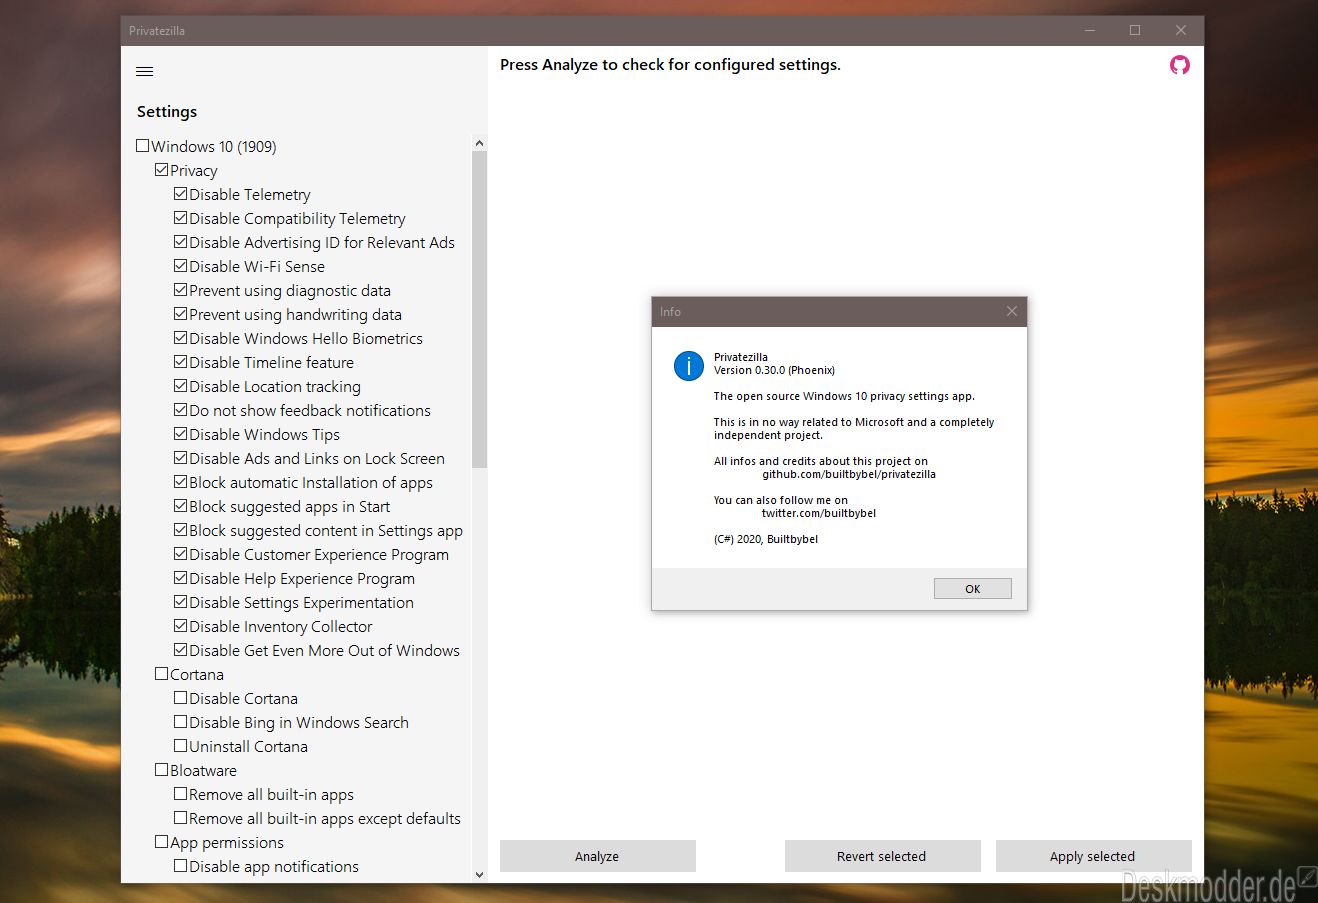The height and width of the screenshot is (903, 1318).
Task: Minimize the Privatezilla window
Action: [x=1089, y=31]
